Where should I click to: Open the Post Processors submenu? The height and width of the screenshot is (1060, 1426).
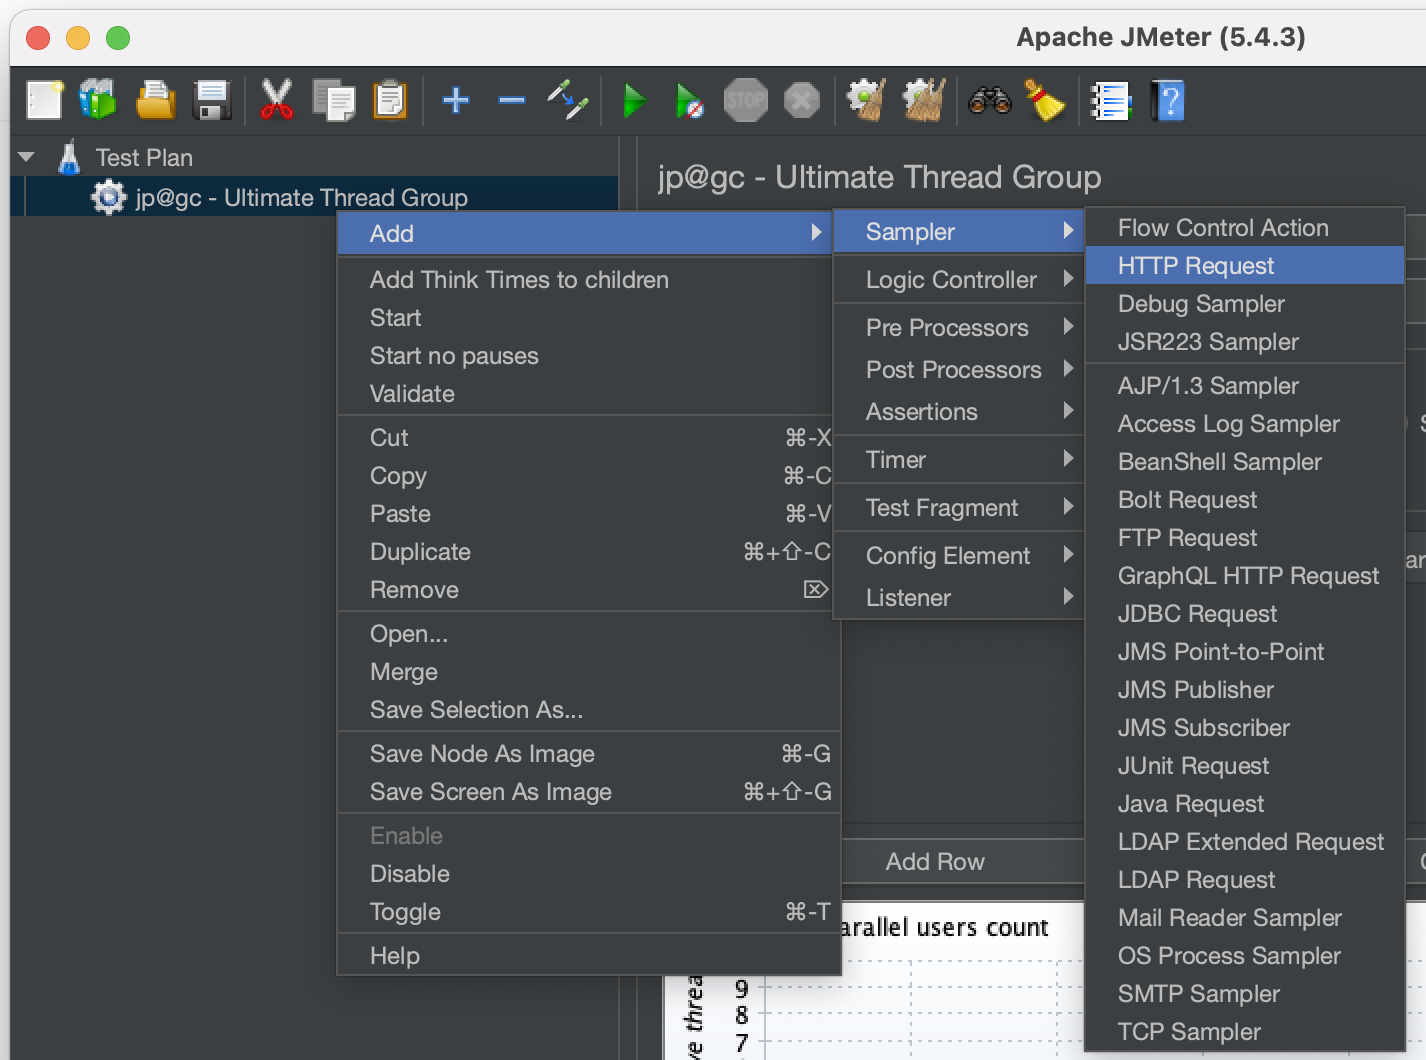(x=959, y=370)
